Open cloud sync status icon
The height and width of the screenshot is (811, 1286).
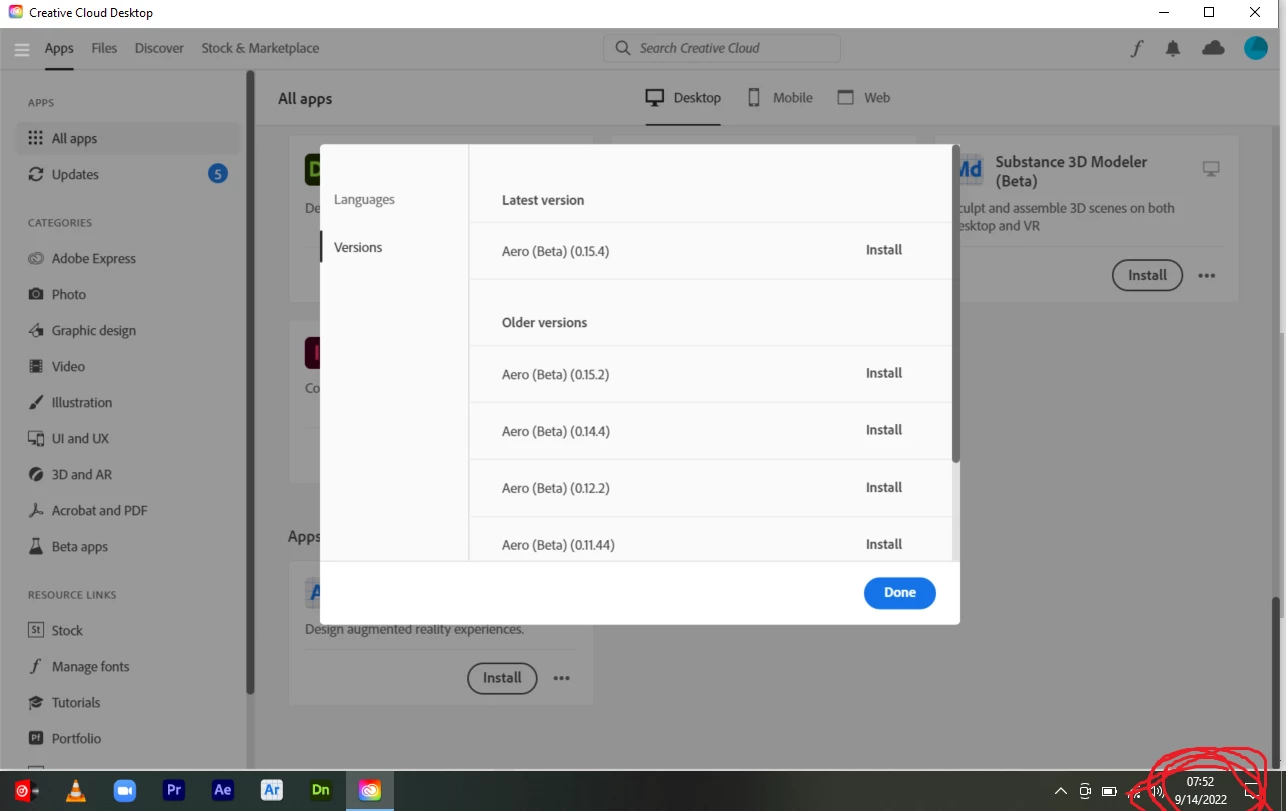click(1213, 48)
